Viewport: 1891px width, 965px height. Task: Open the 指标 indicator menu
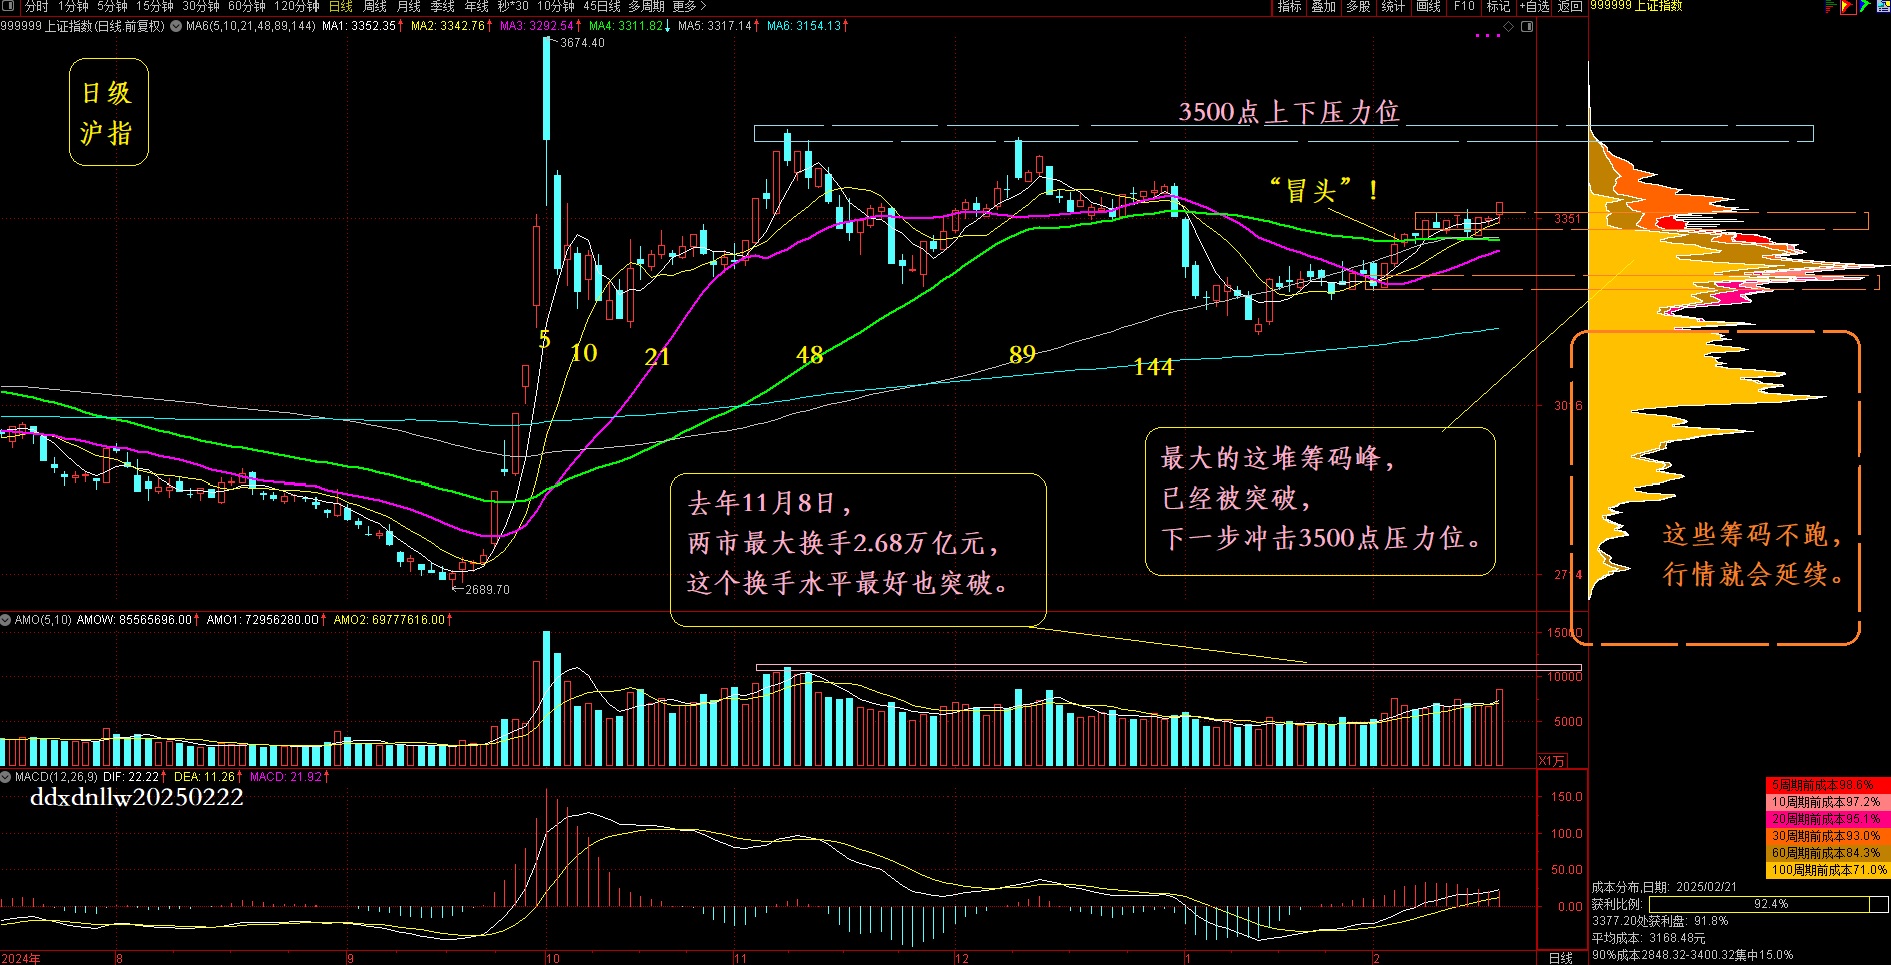1290,6
